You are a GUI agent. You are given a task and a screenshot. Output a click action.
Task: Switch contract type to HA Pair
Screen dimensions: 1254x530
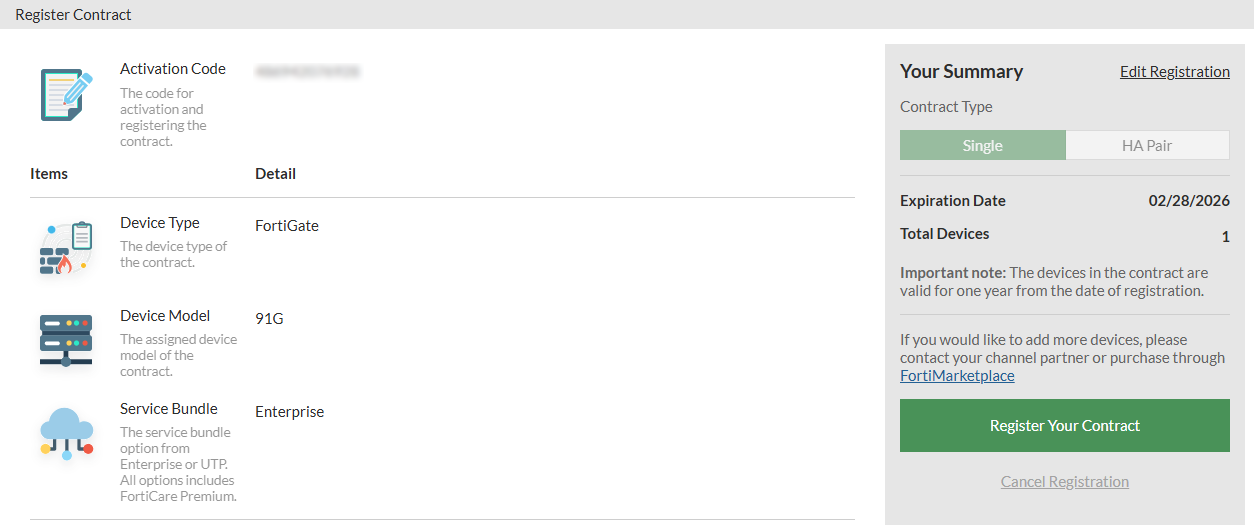[x=1146, y=146]
